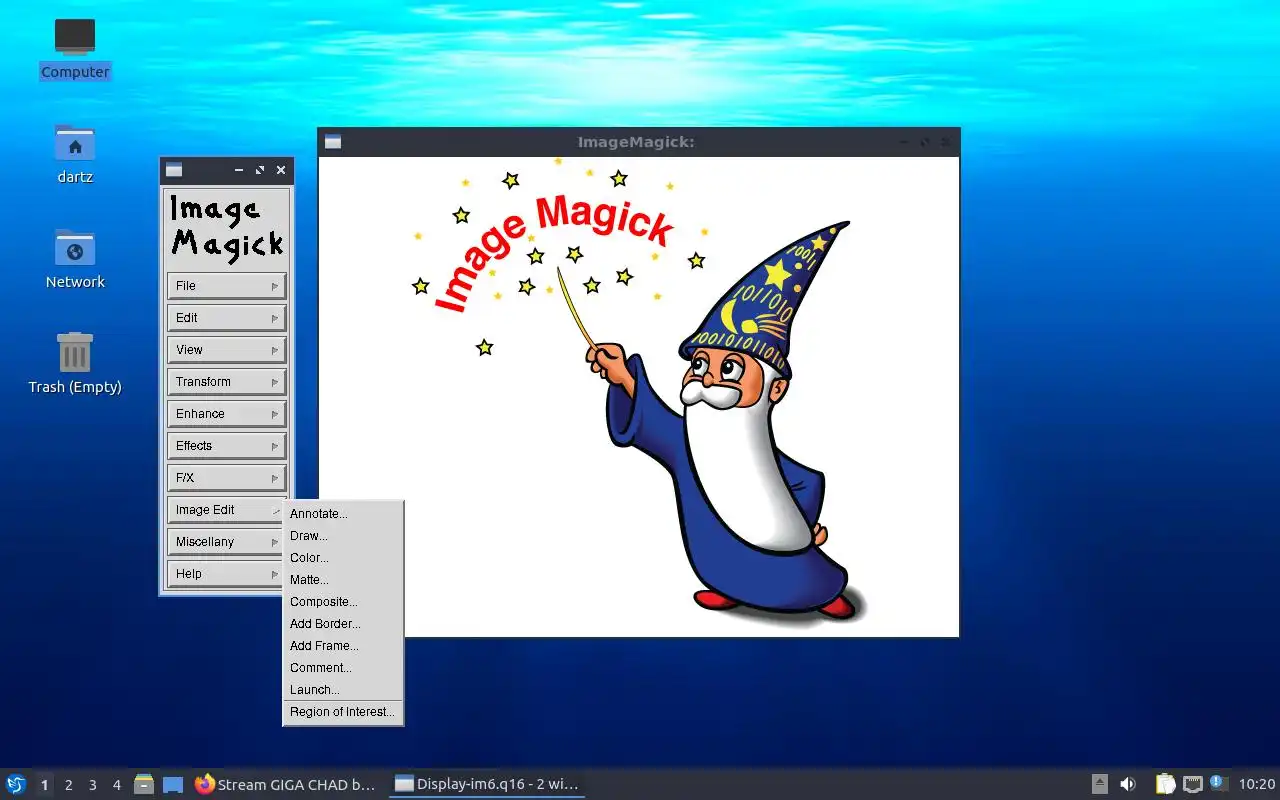This screenshot has height=800, width=1280.
Task: Open the command widget's window menu icon
Action: coord(174,170)
